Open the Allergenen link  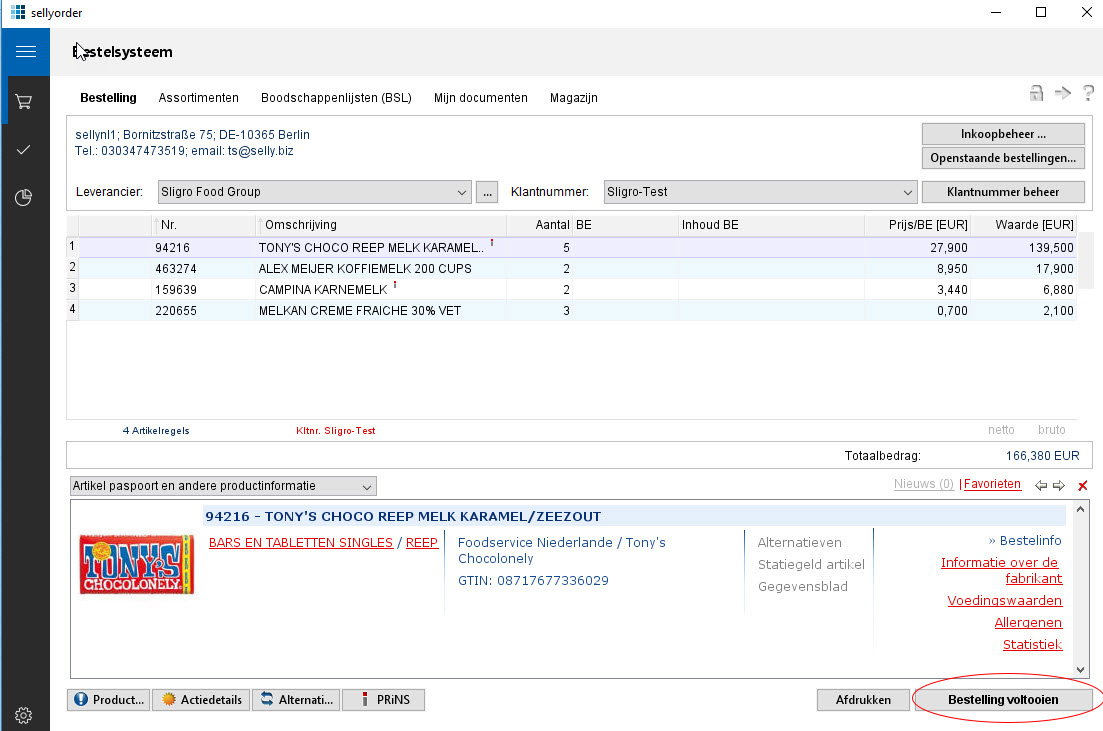point(1027,623)
